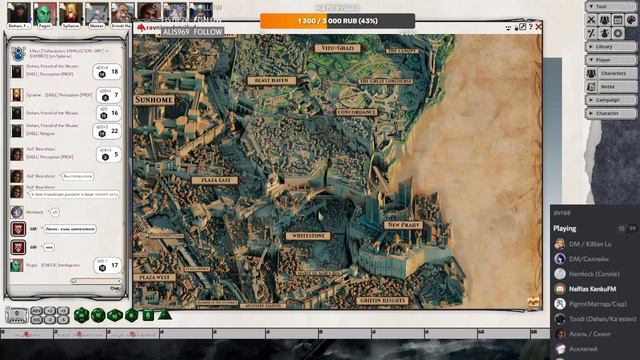Click the Plaza East label on the map
Image resolution: width=640 pixels, height=360 pixels.
(215, 180)
